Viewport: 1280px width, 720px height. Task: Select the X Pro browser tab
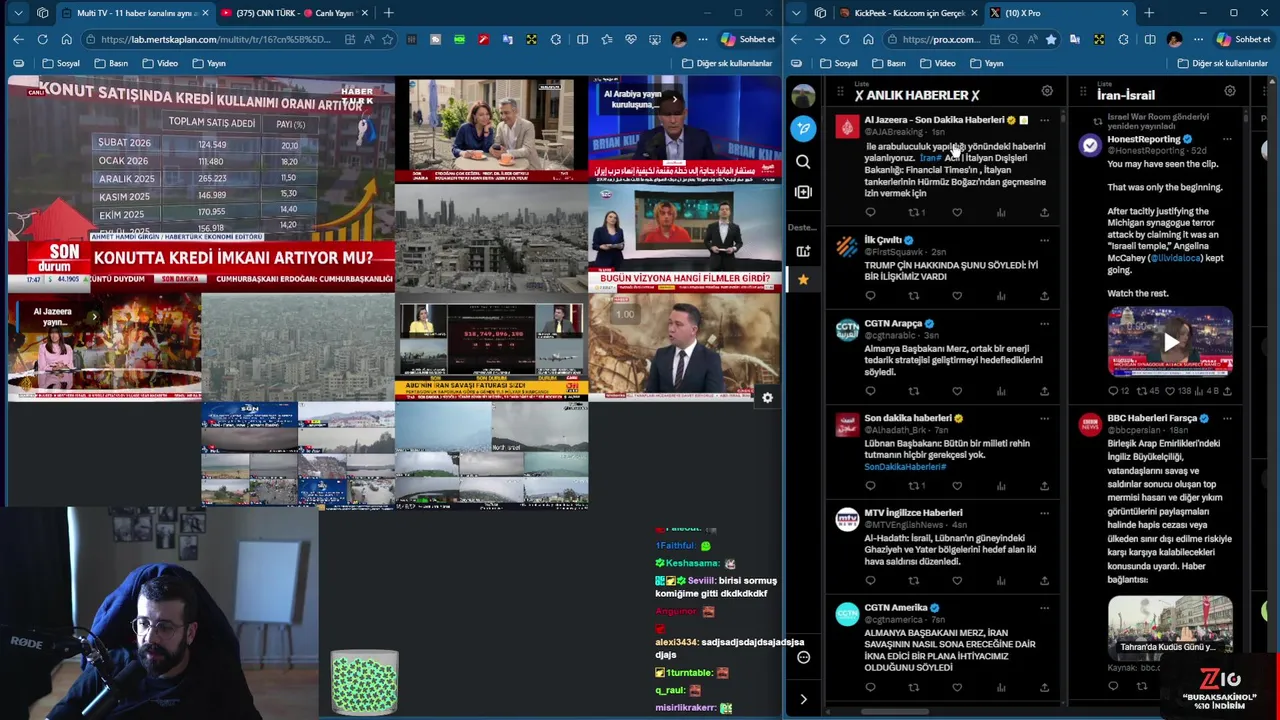coord(1058,13)
